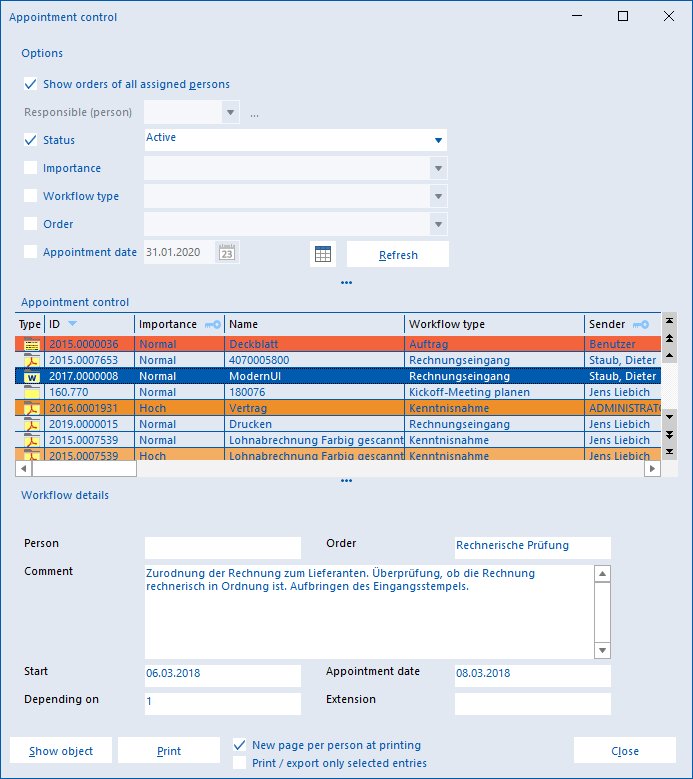
Task: Expand the Workflow type dropdown
Action: (438, 196)
